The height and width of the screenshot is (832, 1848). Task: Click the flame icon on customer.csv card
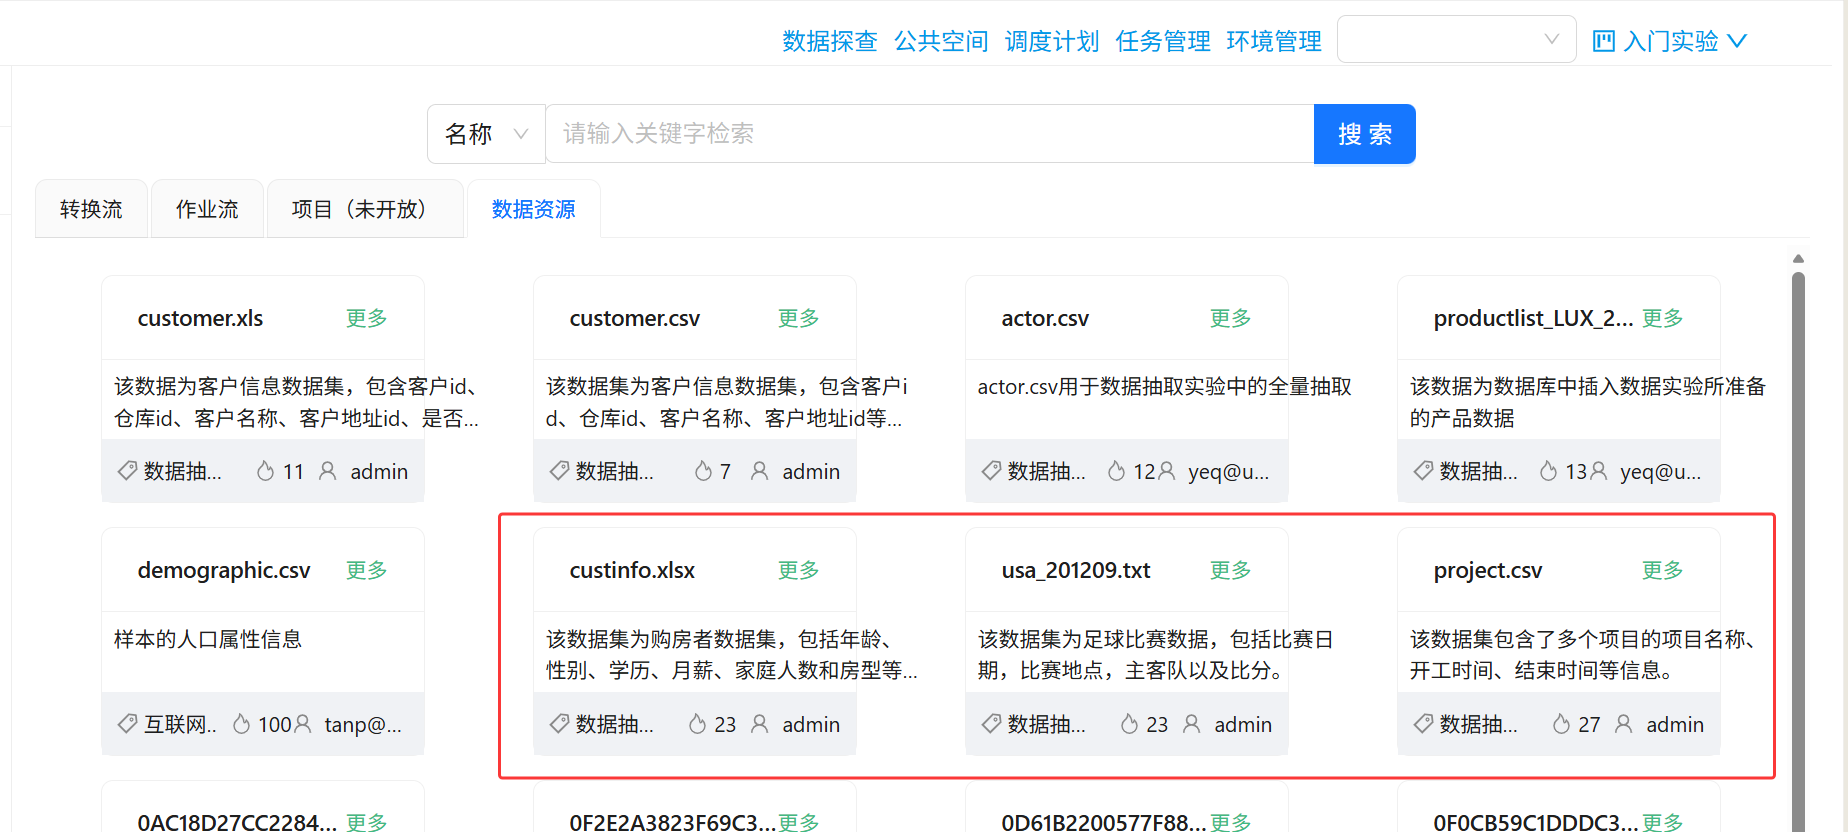click(703, 471)
